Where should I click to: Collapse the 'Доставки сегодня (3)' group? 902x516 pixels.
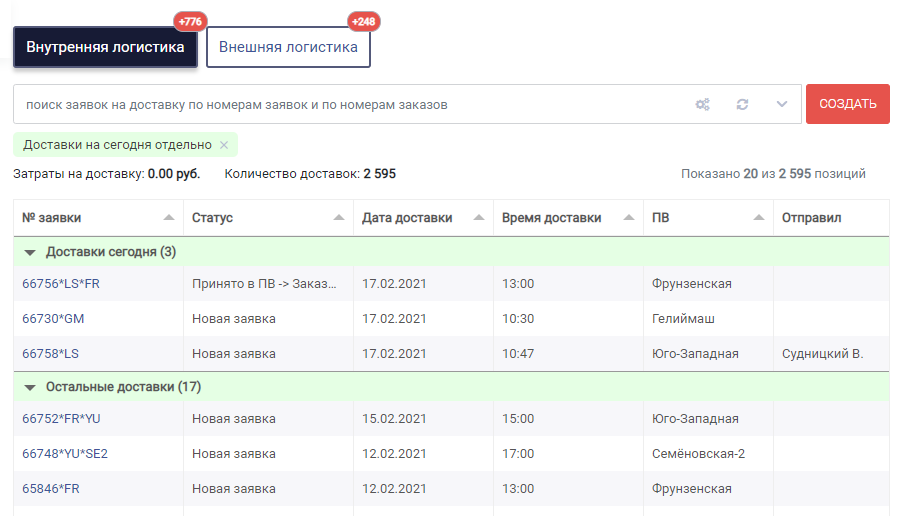(30, 253)
